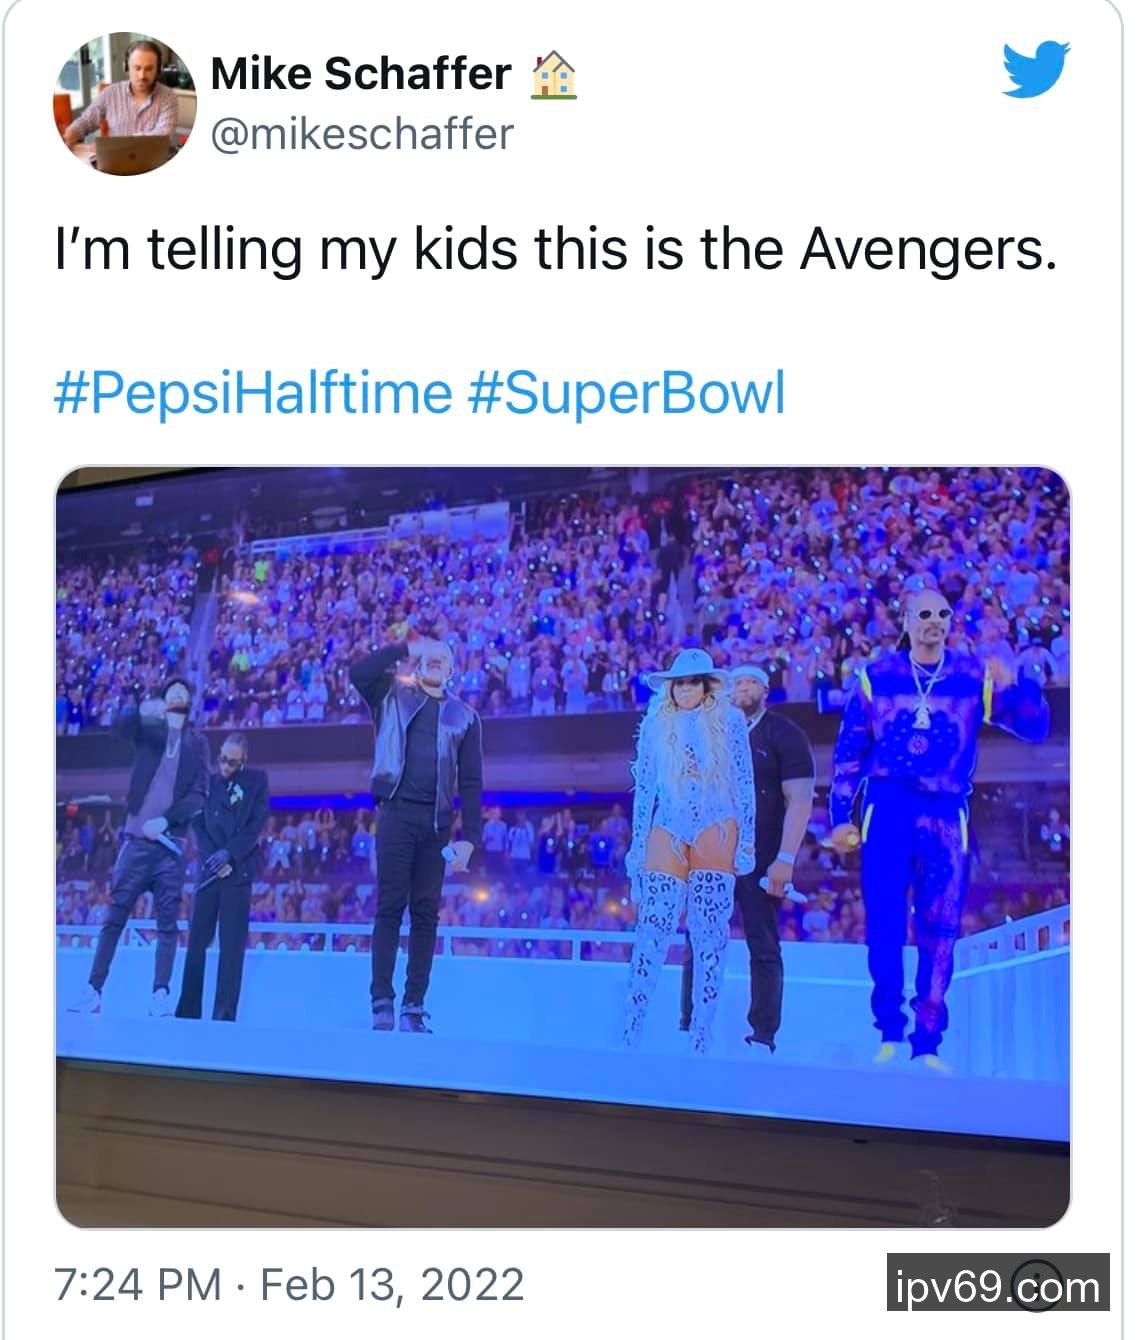Image resolution: width=1139 pixels, height=1340 pixels.
Task: Click the house emoji beside the name
Action: click(x=553, y=75)
